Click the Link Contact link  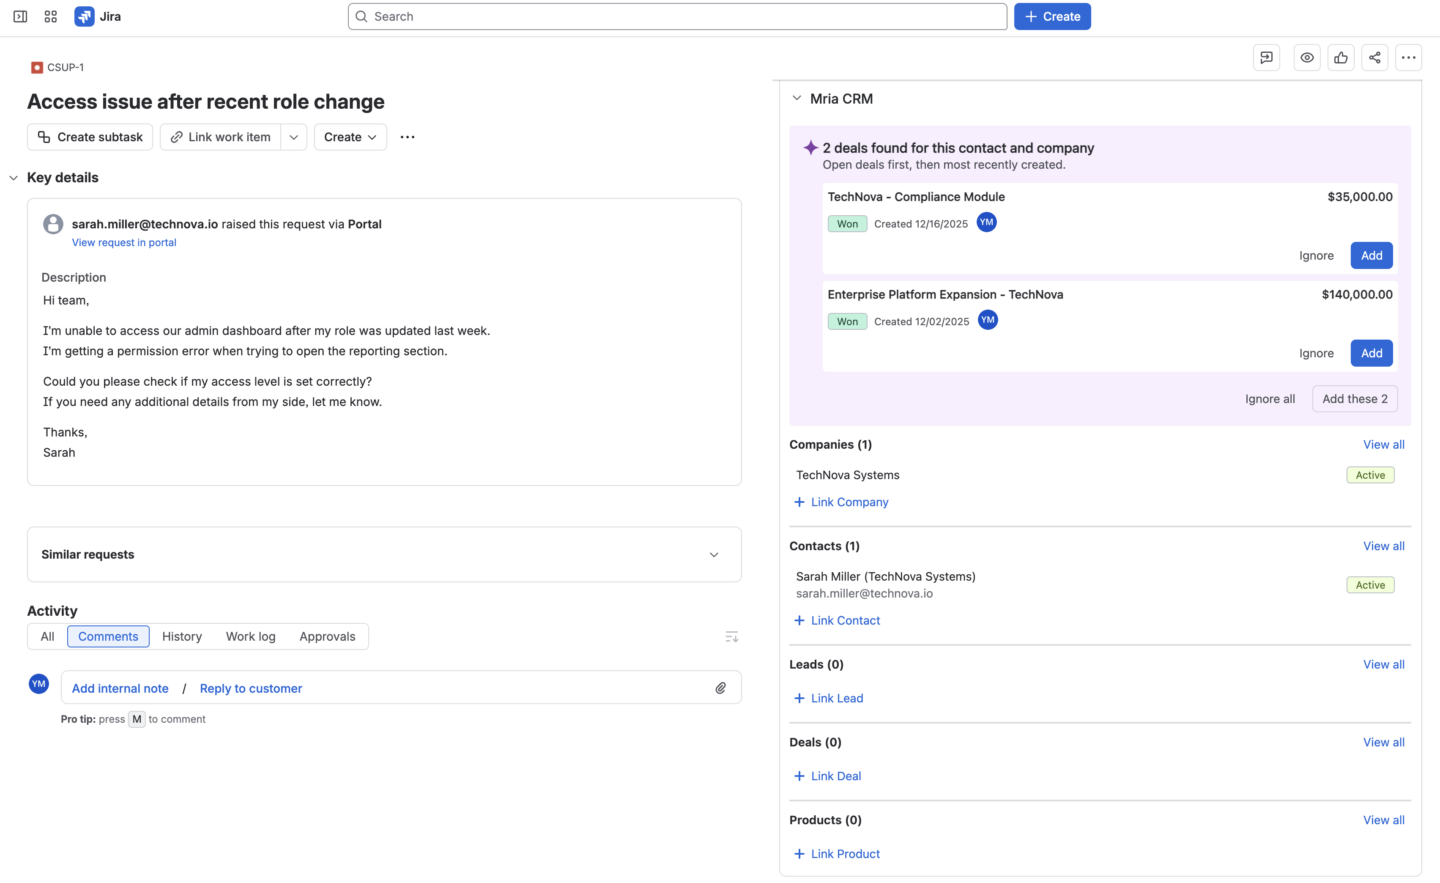(837, 621)
